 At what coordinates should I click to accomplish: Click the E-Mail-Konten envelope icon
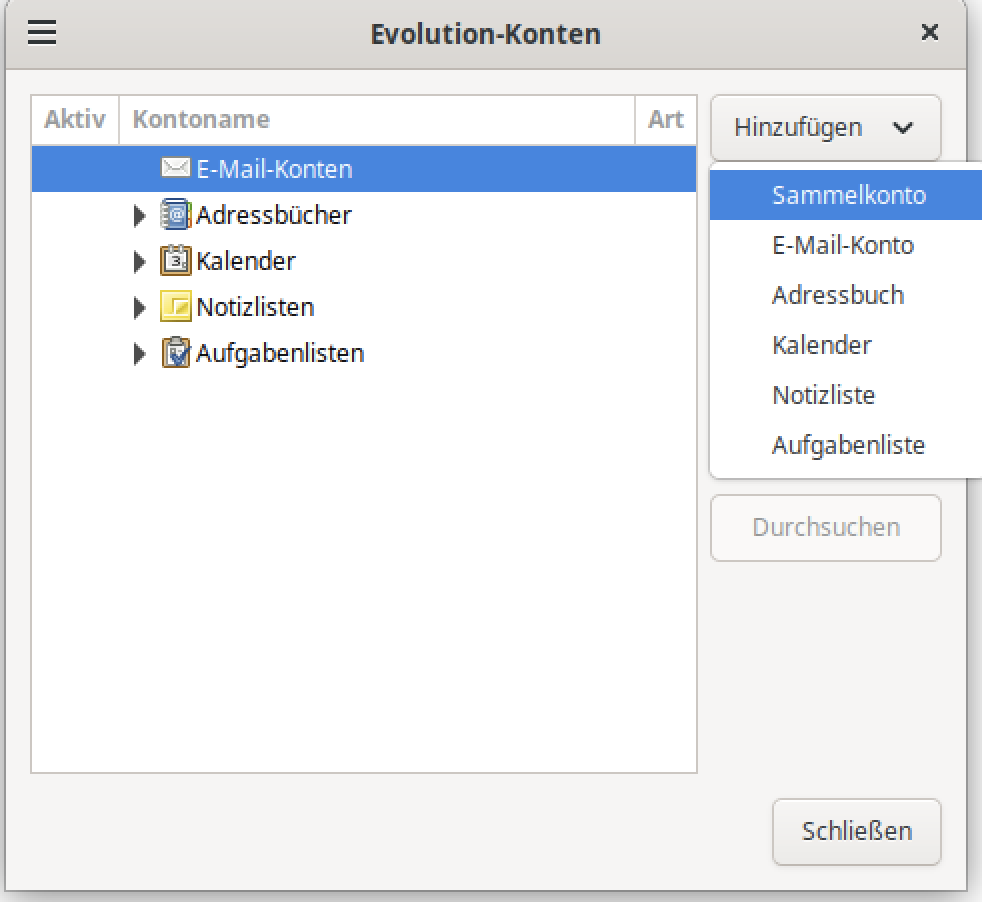(175, 168)
